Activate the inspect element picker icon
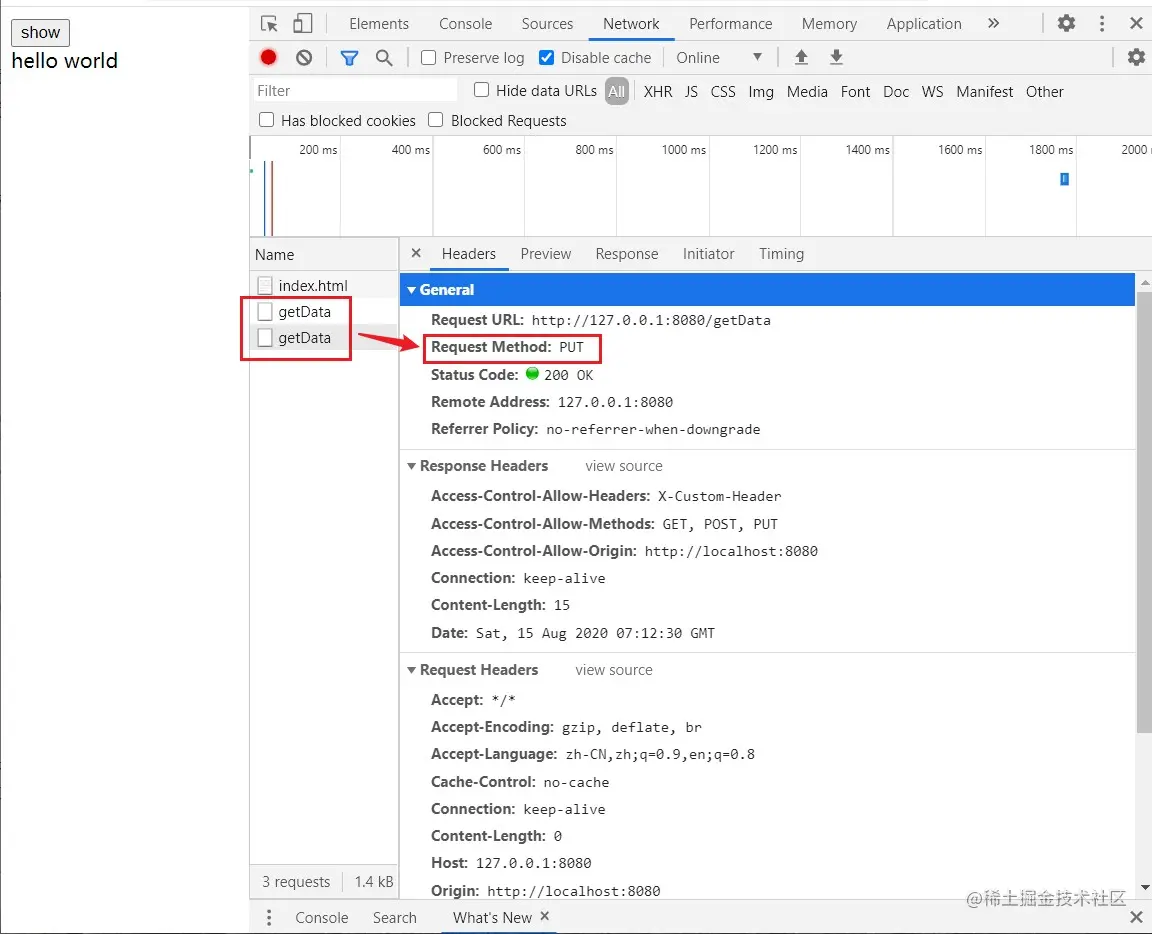1152x934 pixels. coord(270,24)
